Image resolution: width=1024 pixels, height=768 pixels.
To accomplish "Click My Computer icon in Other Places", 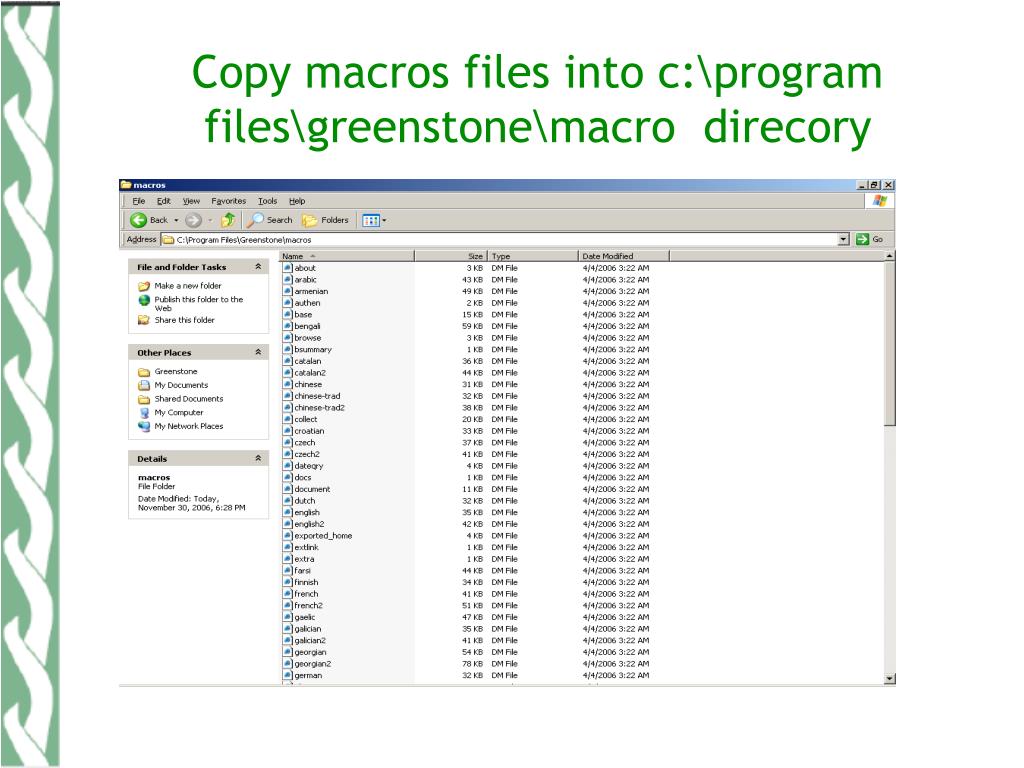I will point(144,413).
